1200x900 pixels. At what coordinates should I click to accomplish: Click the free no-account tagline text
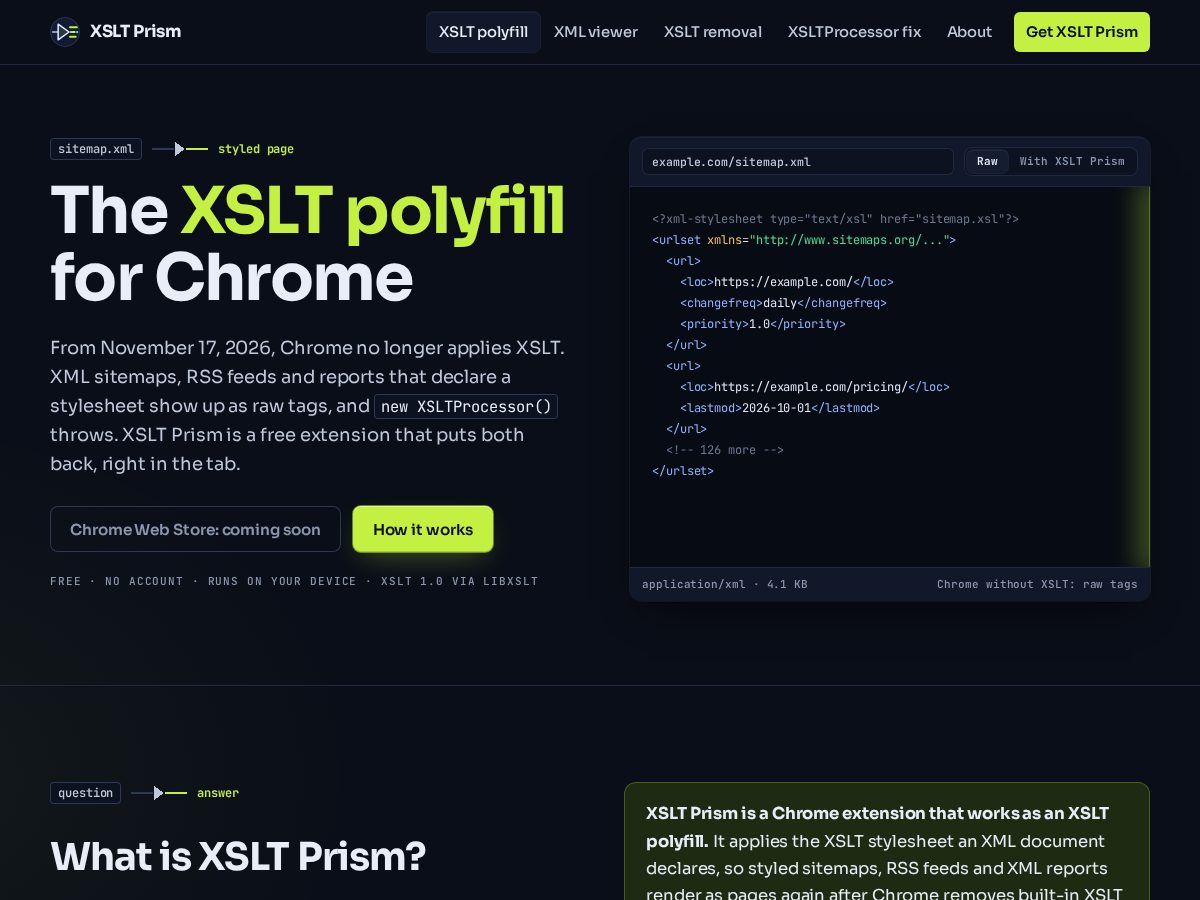coord(294,581)
